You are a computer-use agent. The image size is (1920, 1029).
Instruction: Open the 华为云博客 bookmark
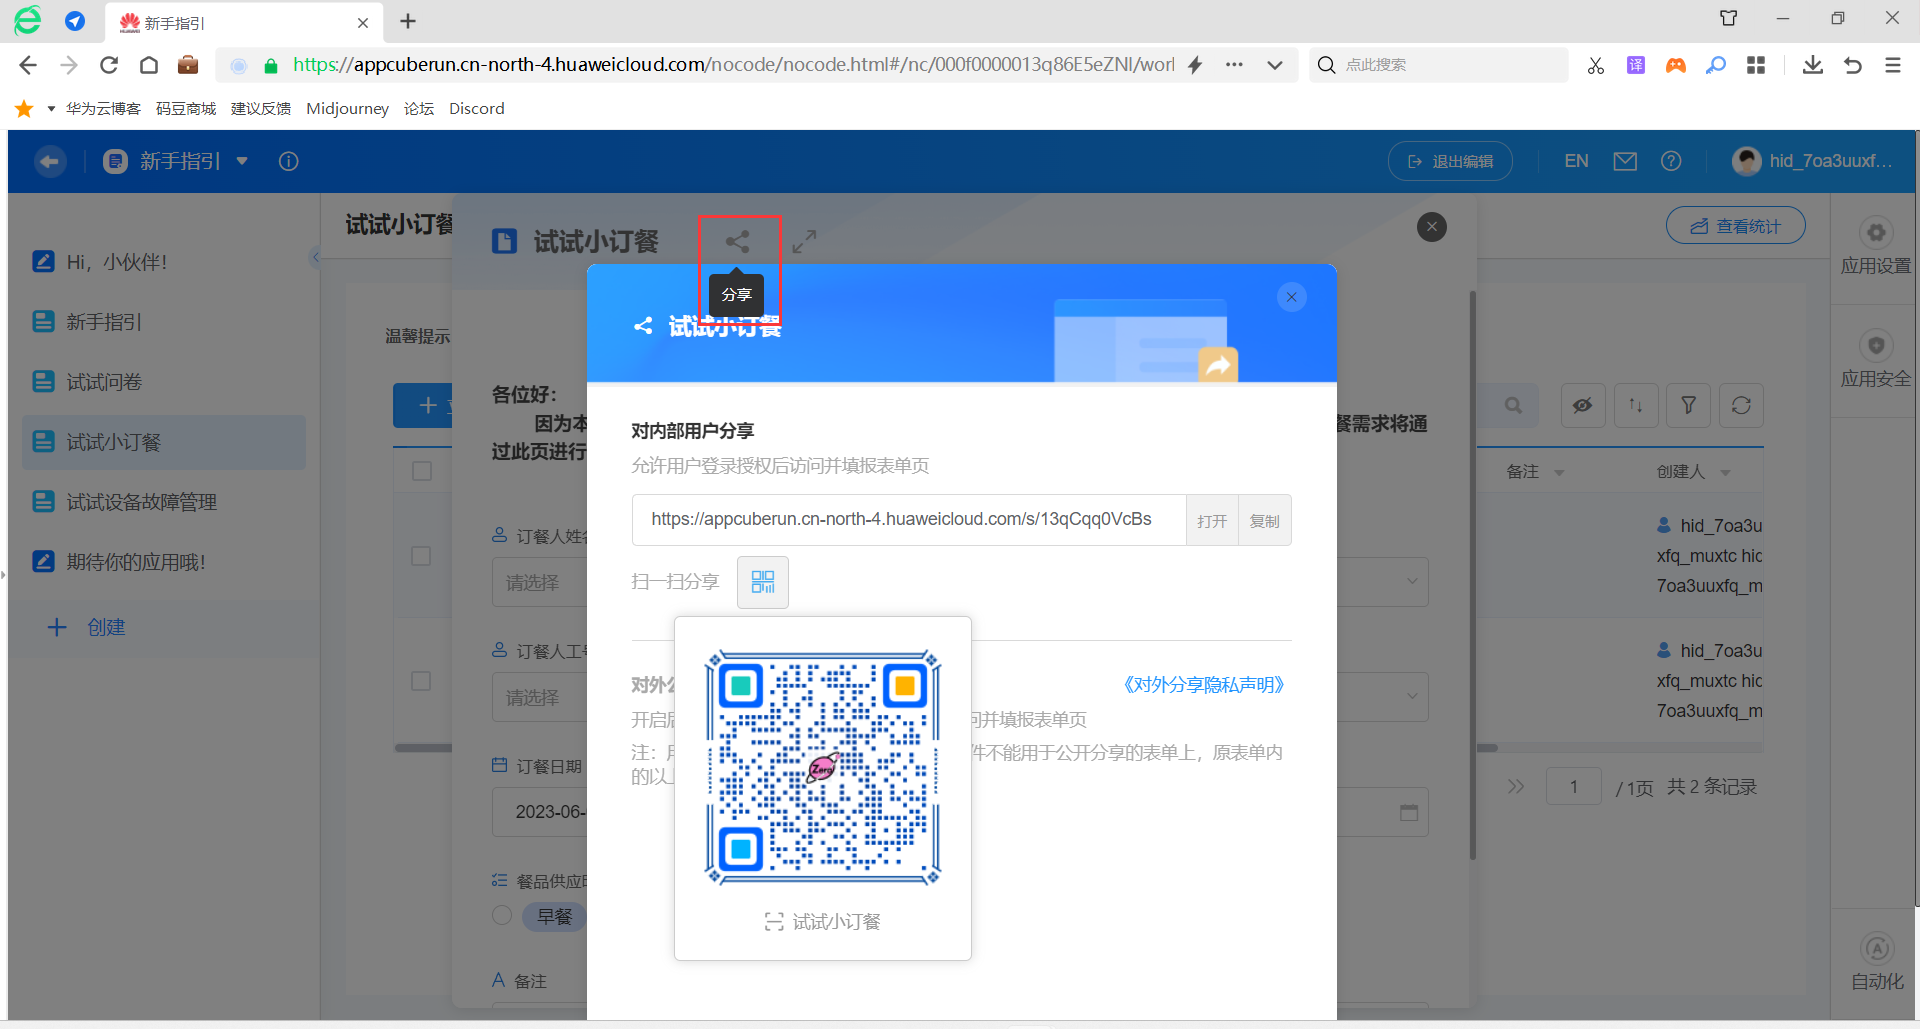click(x=103, y=108)
